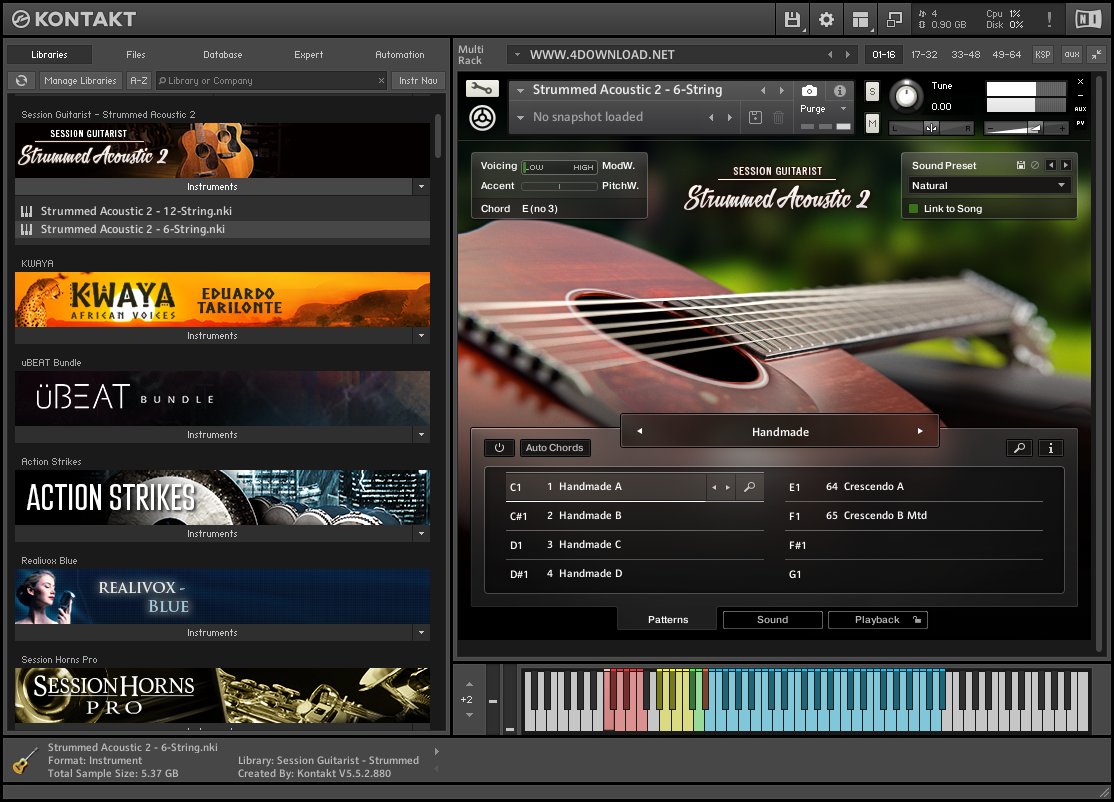The image size is (1114, 802).
Task: Click the save (floppy disk) icon in header
Action: tap(792, 20)
